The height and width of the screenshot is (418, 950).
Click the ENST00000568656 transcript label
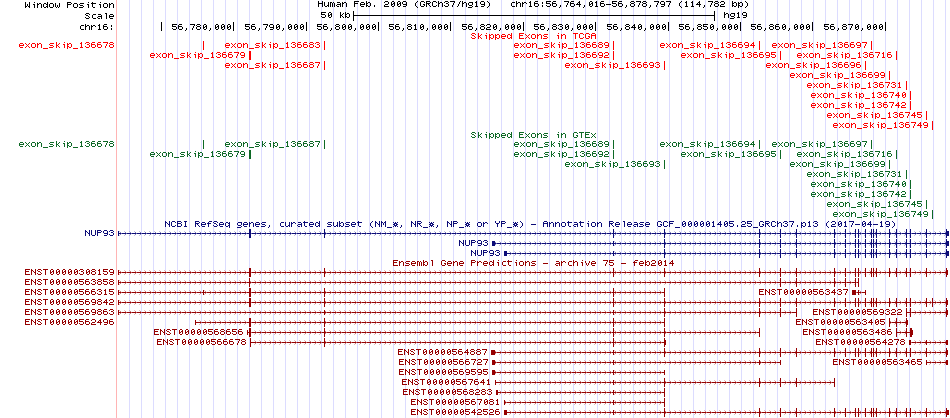point(198,332)
